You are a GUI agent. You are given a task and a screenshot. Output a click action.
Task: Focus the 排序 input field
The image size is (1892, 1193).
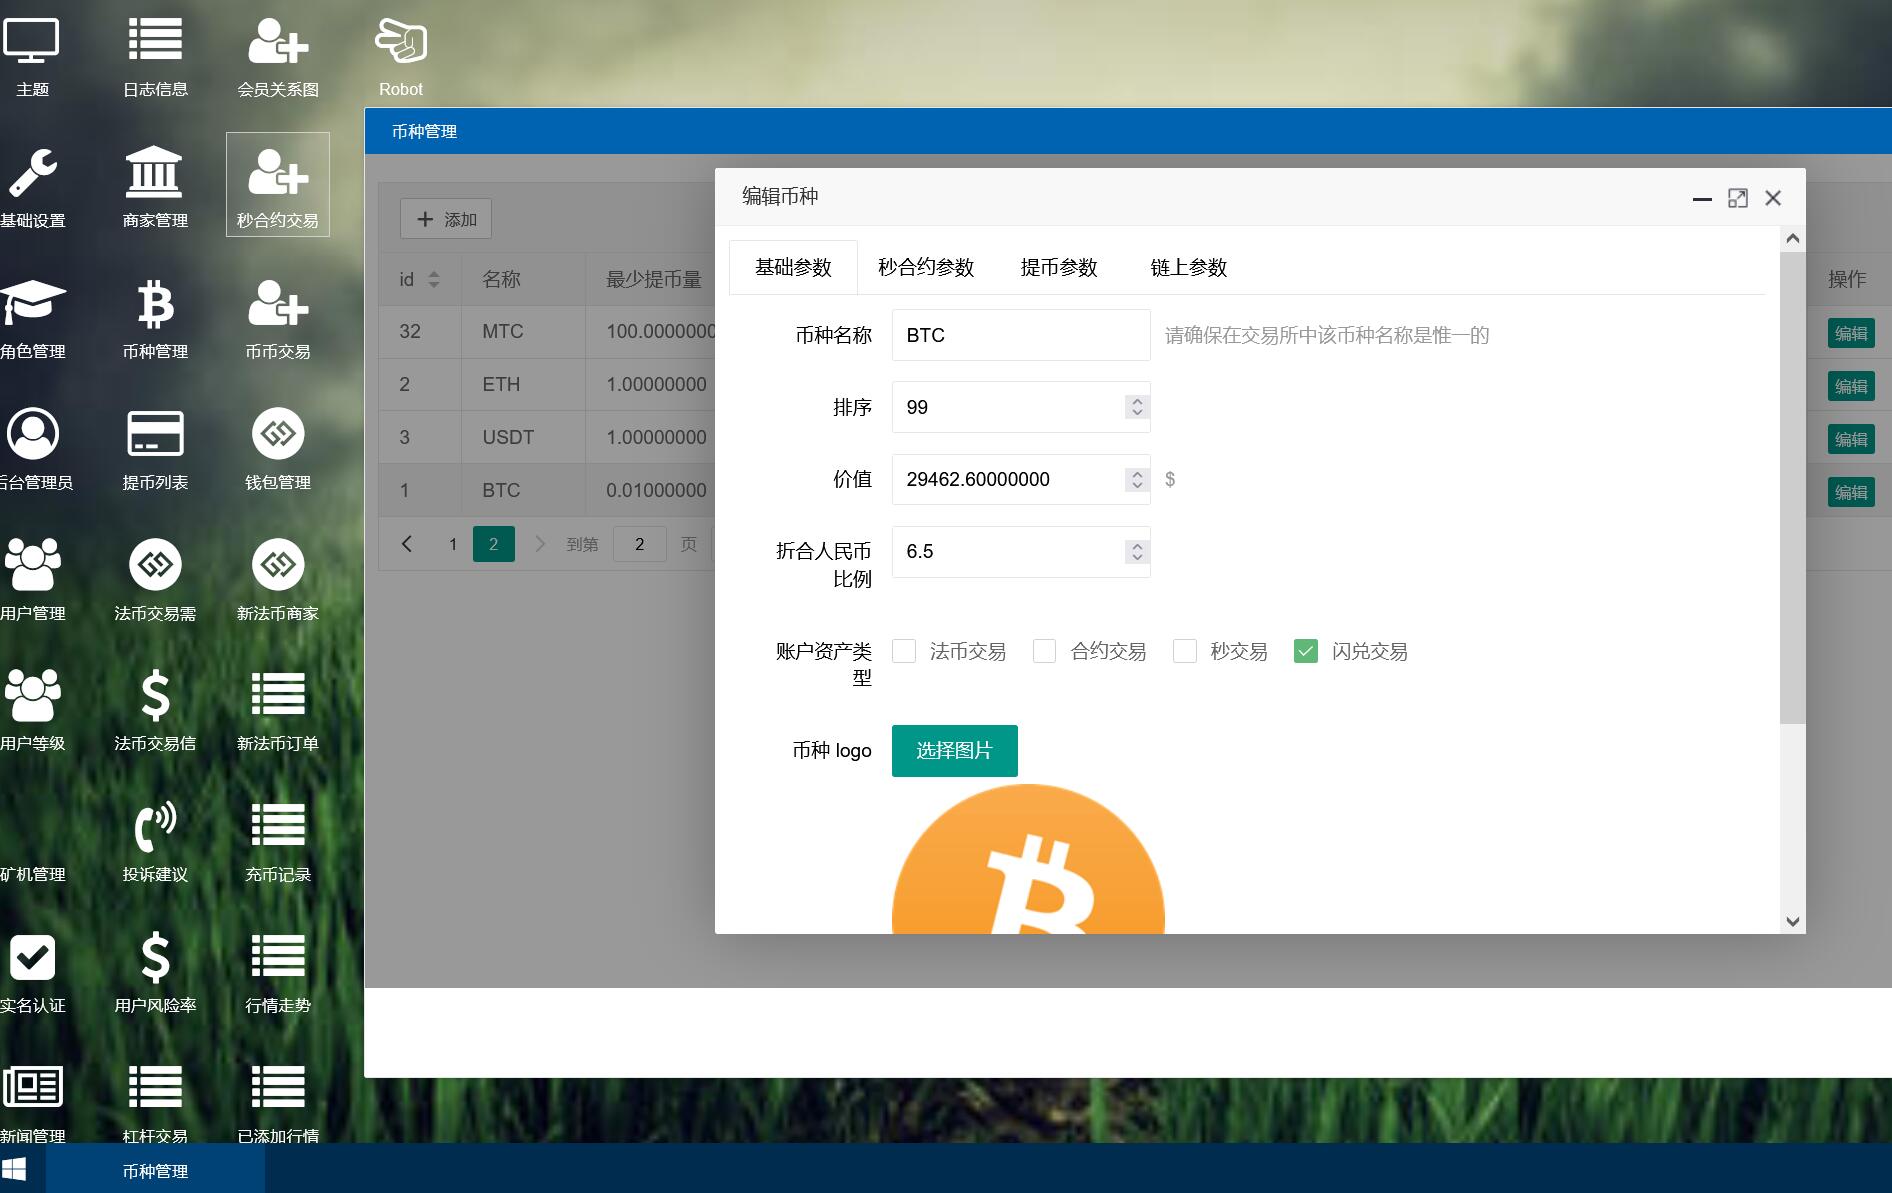tap(1021, 407)
